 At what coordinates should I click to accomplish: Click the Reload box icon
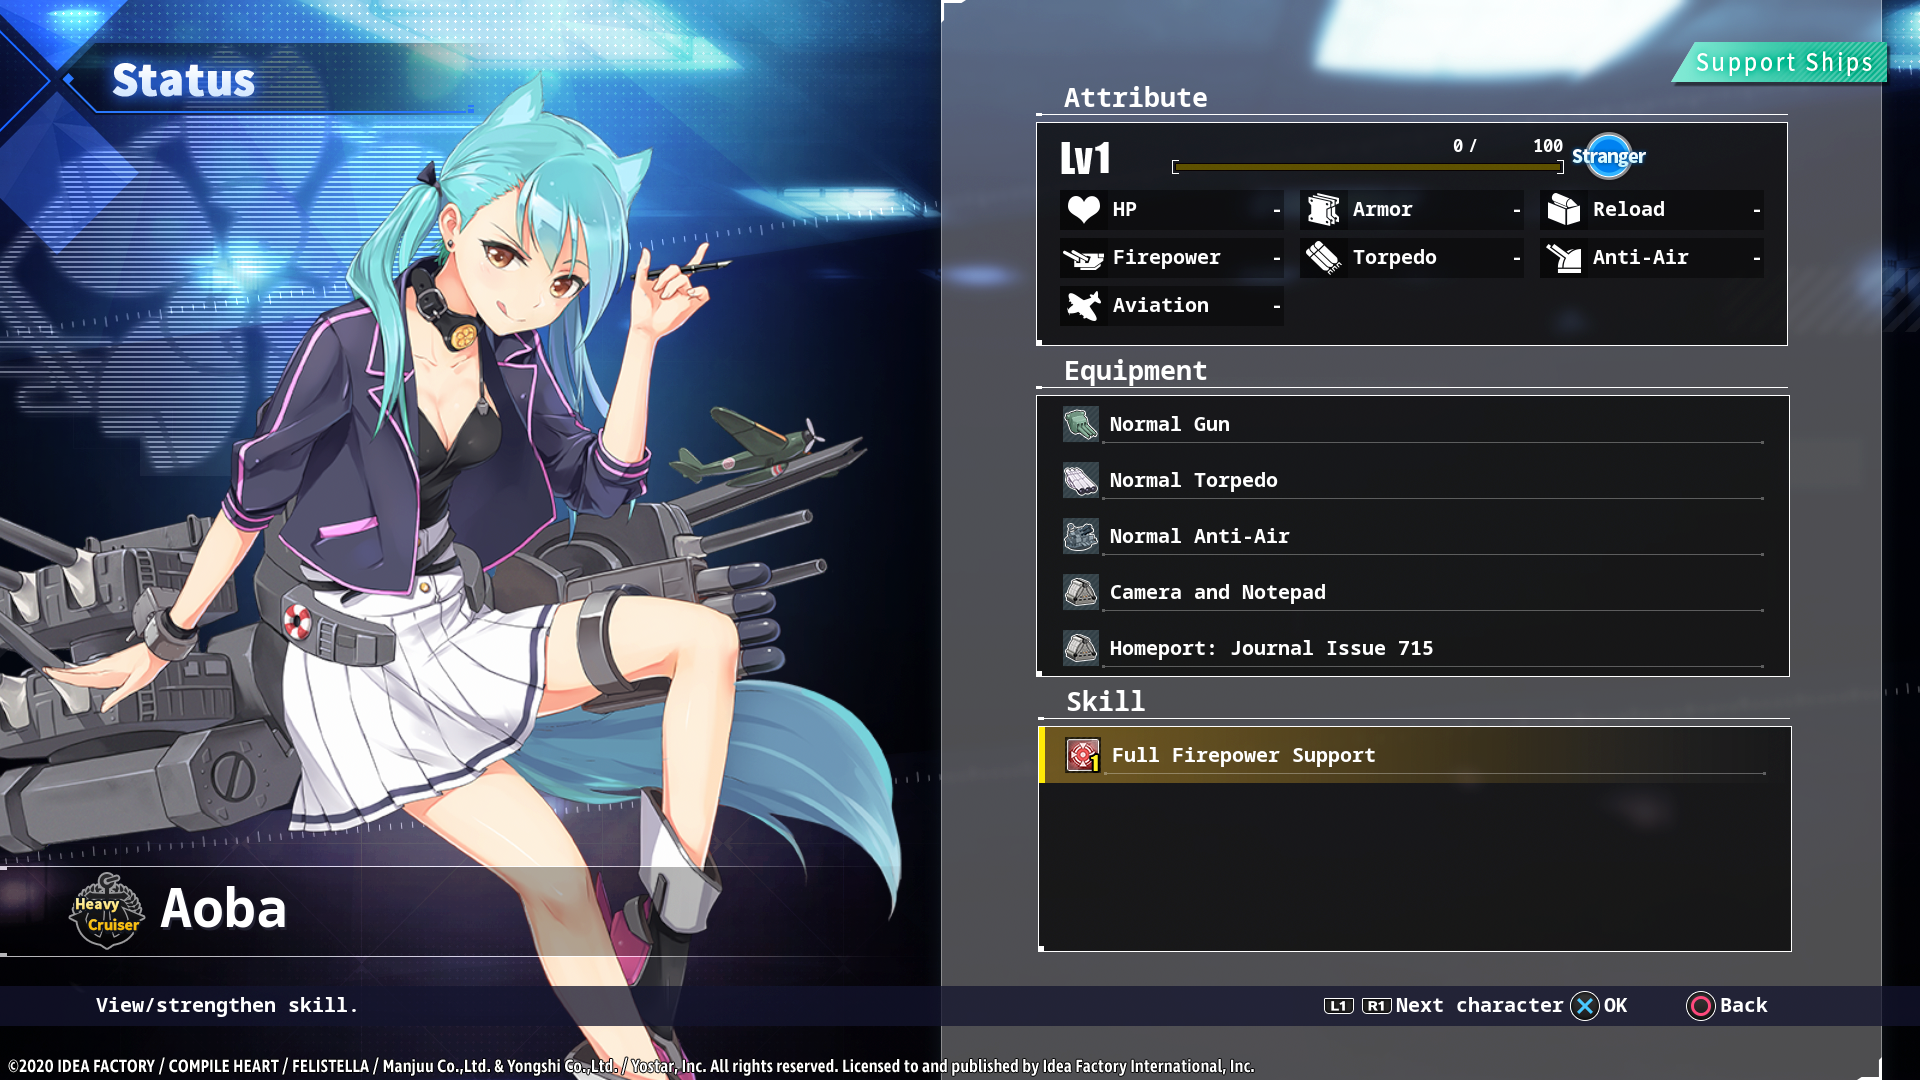1563,209
